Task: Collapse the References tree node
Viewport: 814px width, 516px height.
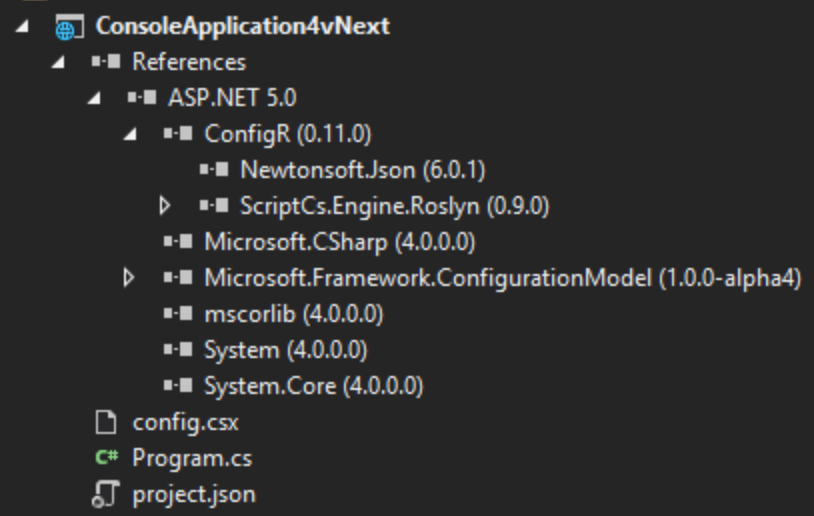Action: [x=58, y=62]
